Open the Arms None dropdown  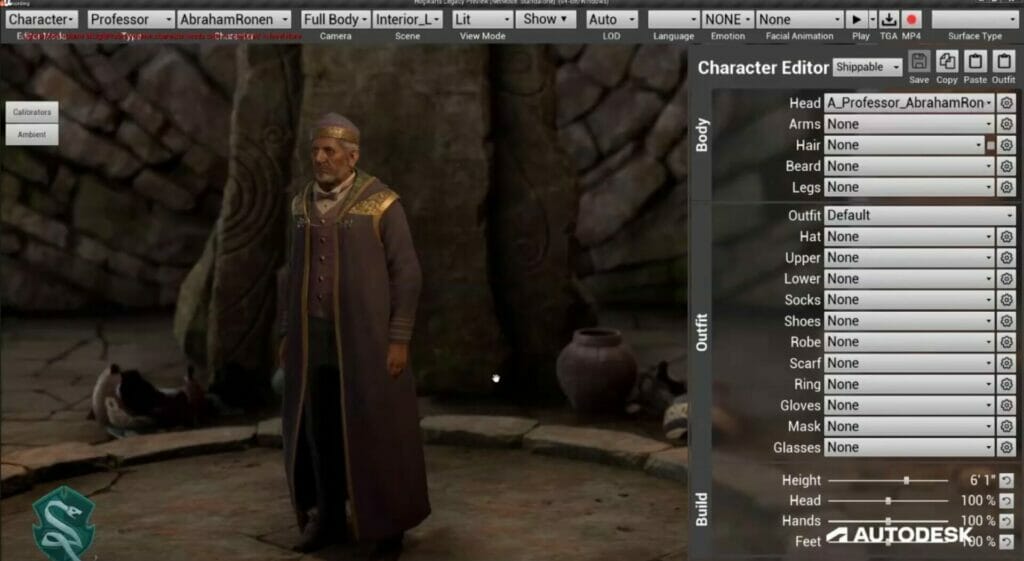[x=909, y=124]
